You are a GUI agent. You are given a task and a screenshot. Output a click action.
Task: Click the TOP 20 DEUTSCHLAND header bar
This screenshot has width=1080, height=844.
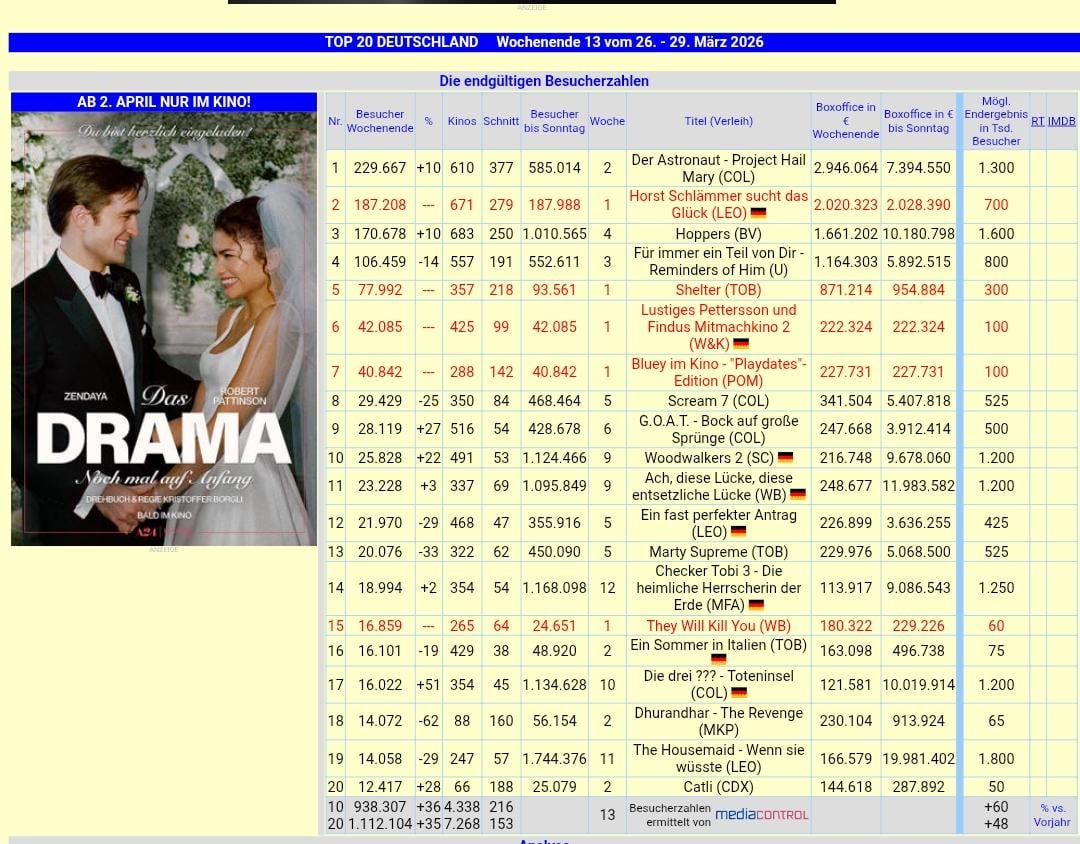(x=544, y=42)
